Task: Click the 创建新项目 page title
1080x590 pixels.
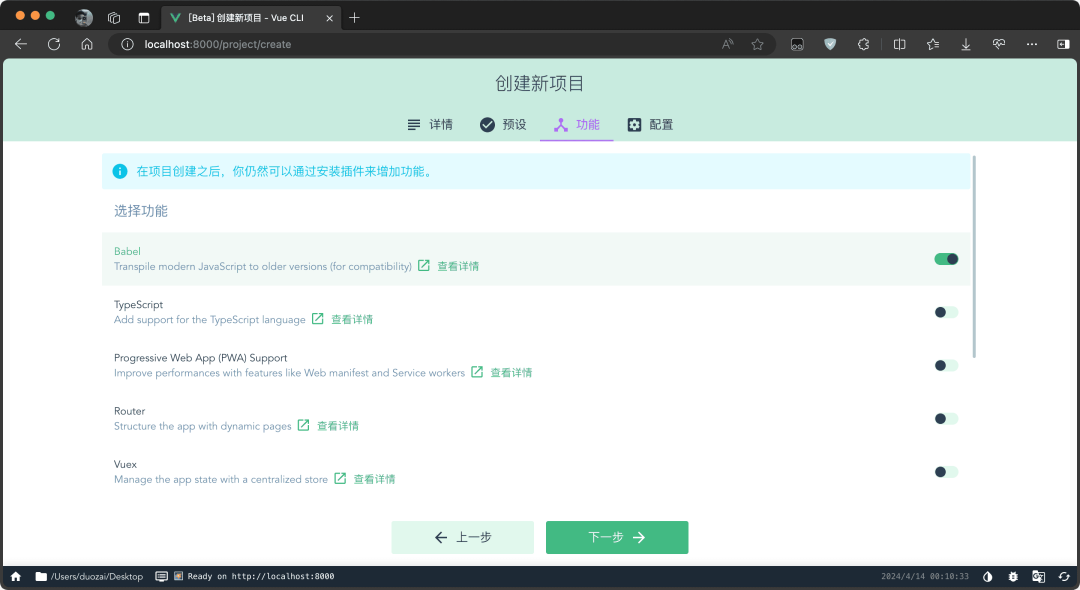Action: (x=539, y=84)
